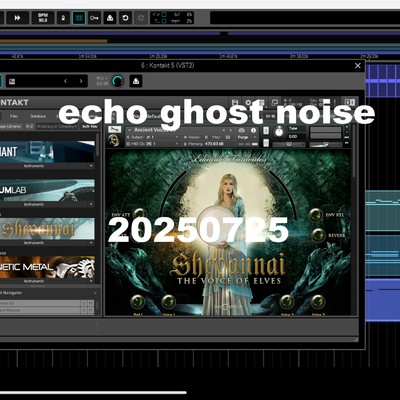Image resolution: width=400 pixels, height=400 pixels.
Task: Go to next preset with right arrow
Action: (x=81, y=81)
